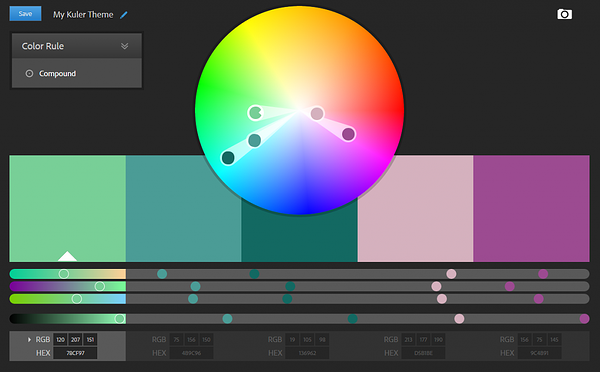Screen dimensions: 600x372
Task: Click the teal dot on the brightness slider track
Action: coord(227,318)
